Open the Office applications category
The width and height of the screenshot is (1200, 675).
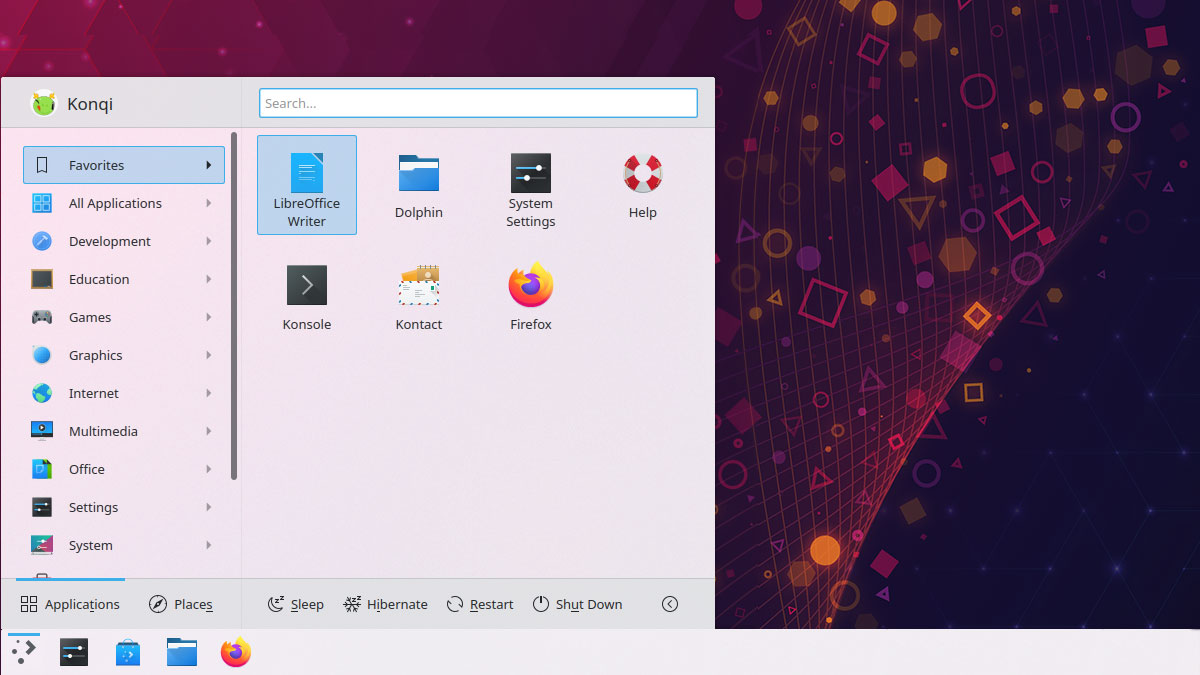coord(86,469)
